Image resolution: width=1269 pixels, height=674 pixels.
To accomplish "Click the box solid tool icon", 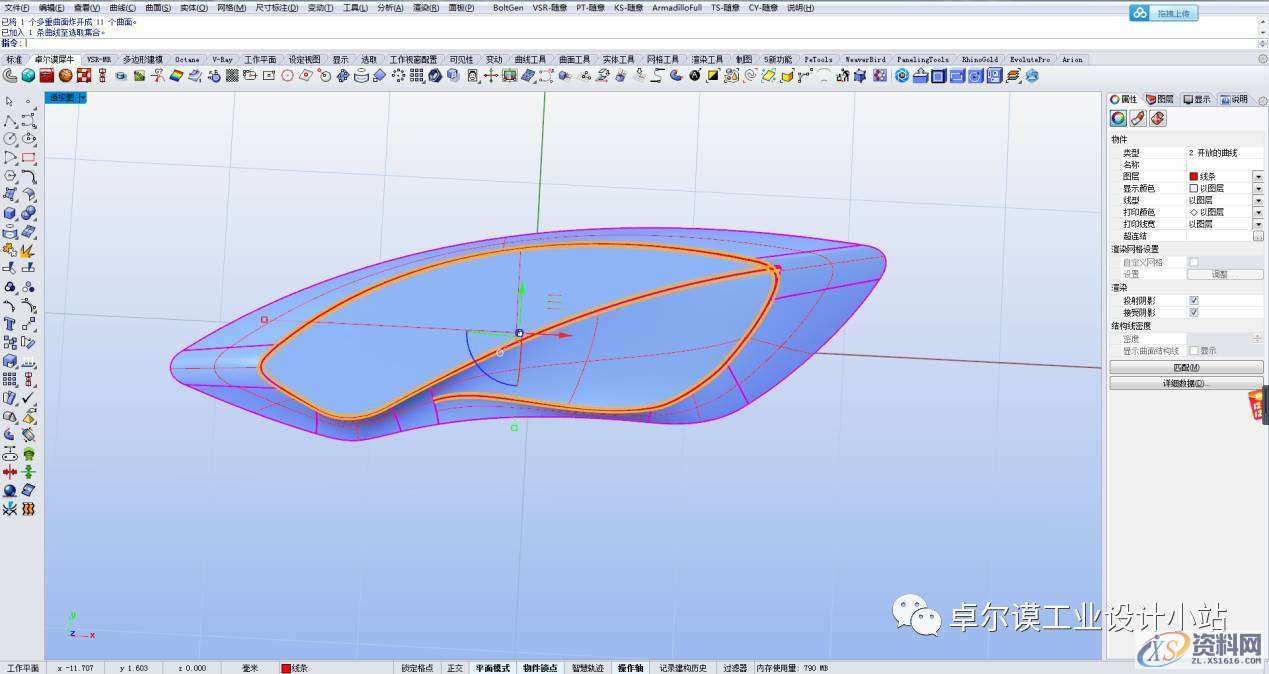I will click(x=10, y=213).
